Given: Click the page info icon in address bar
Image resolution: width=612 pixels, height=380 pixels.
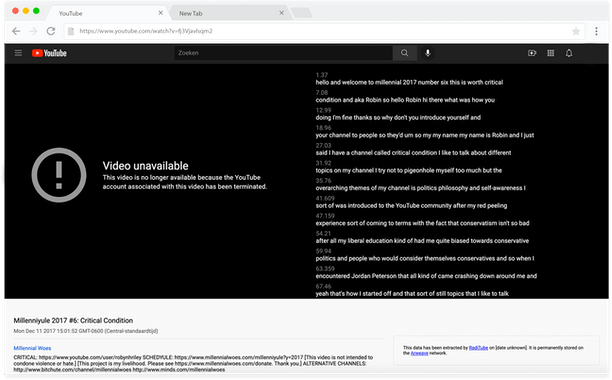Looking at the screenshot, I should point(71,31).
